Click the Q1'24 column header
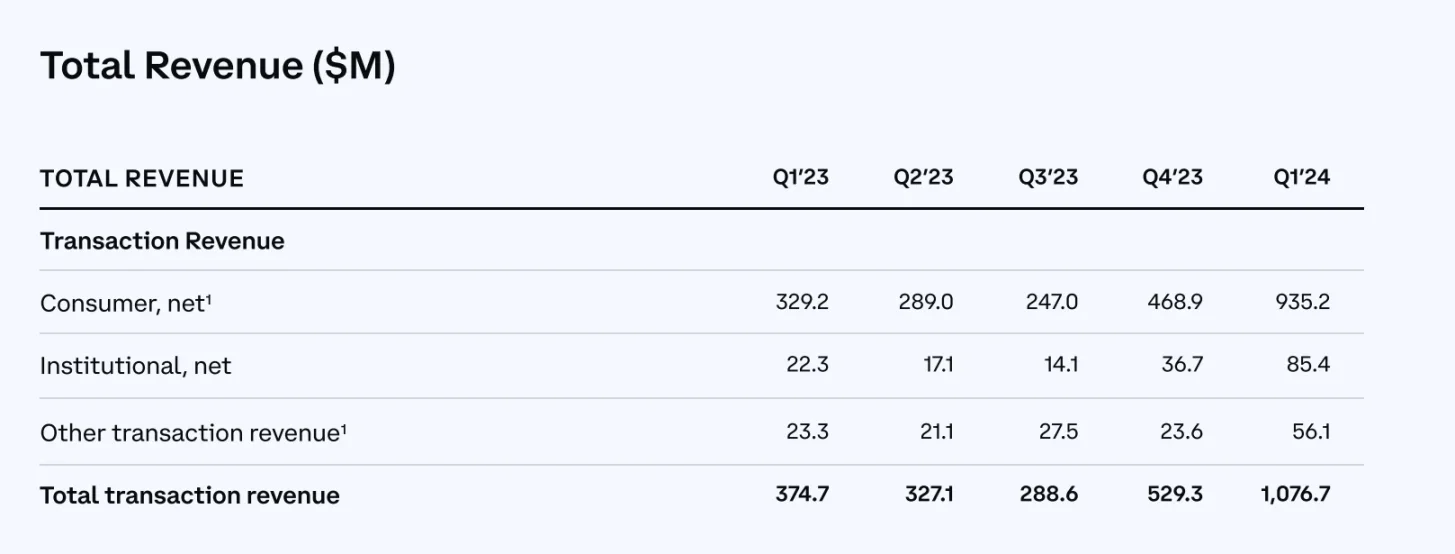Viewport: 1455px width, 554px height. [1301, 178]
